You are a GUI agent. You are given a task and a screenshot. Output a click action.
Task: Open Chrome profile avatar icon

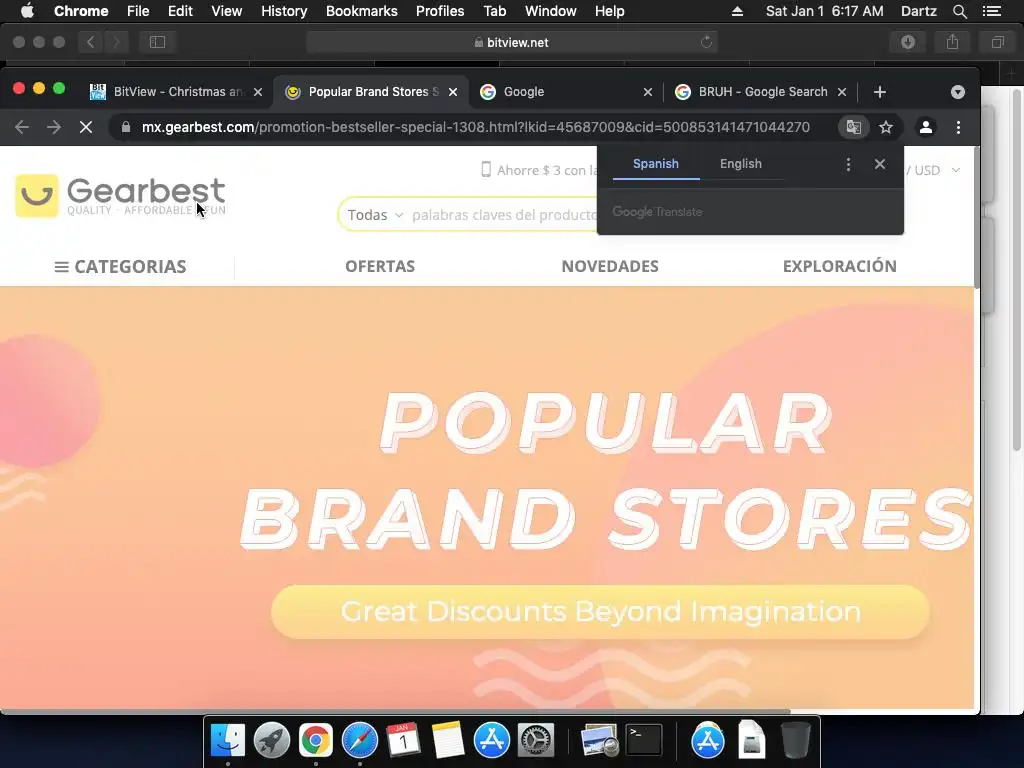pyautogui.click(x=925, y=127)
